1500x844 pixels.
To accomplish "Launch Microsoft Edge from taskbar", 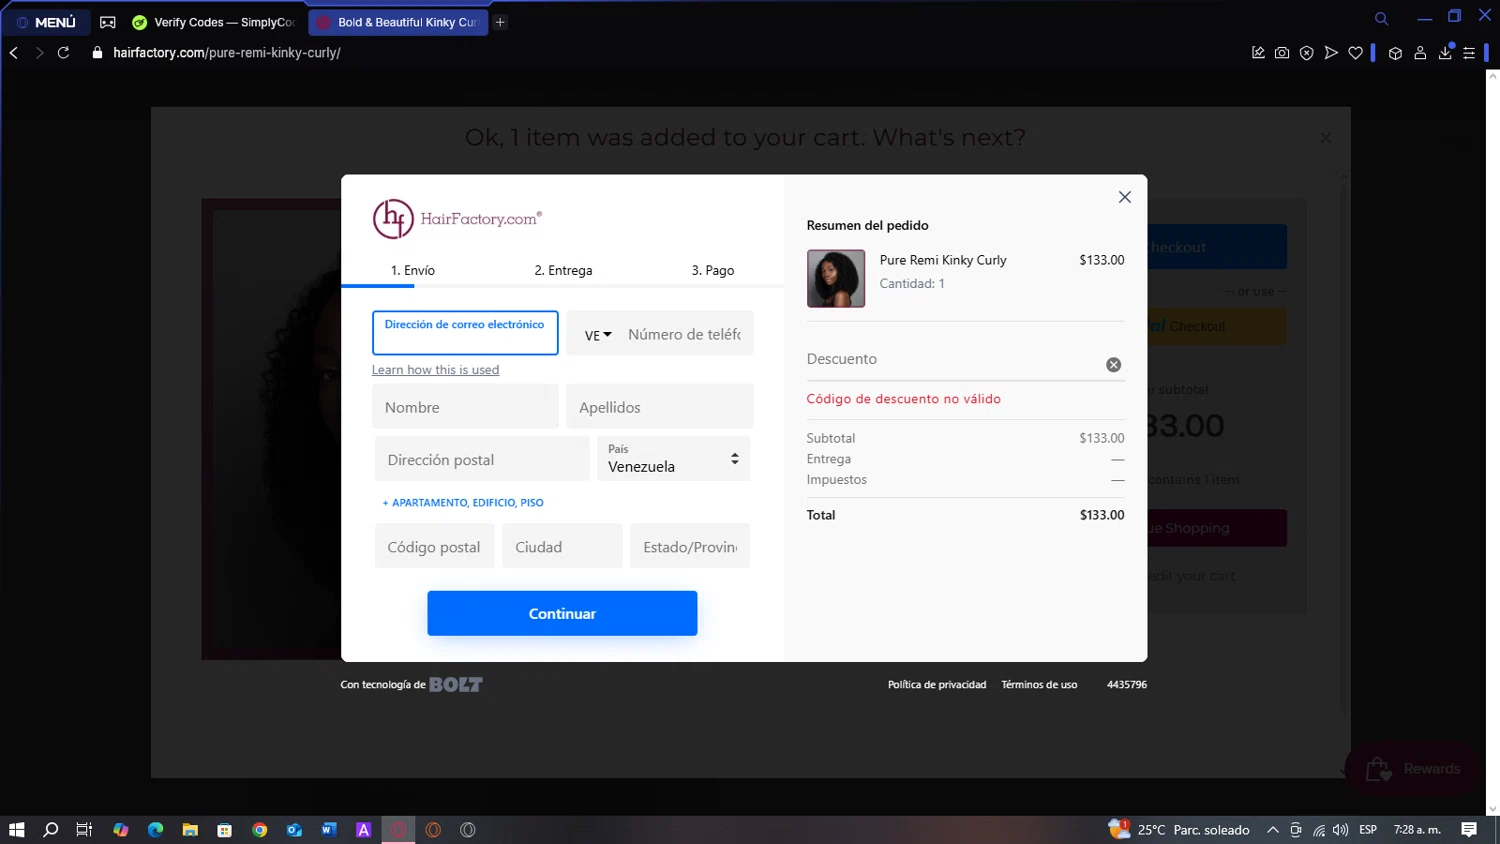I will tap(155, 830).
